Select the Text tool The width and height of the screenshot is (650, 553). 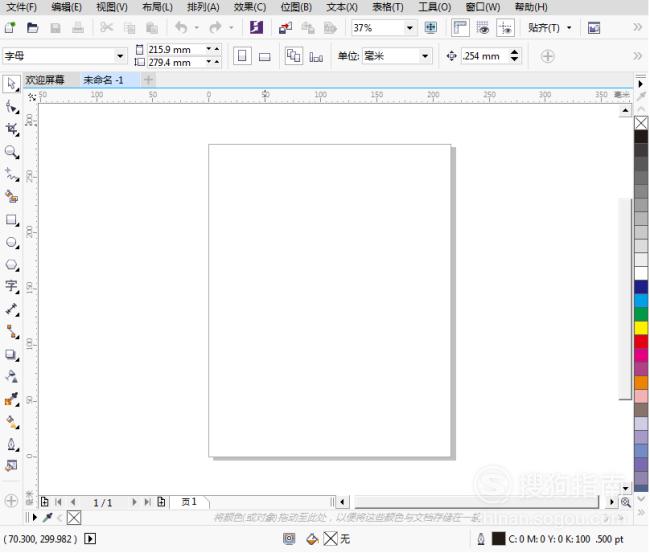12,286
